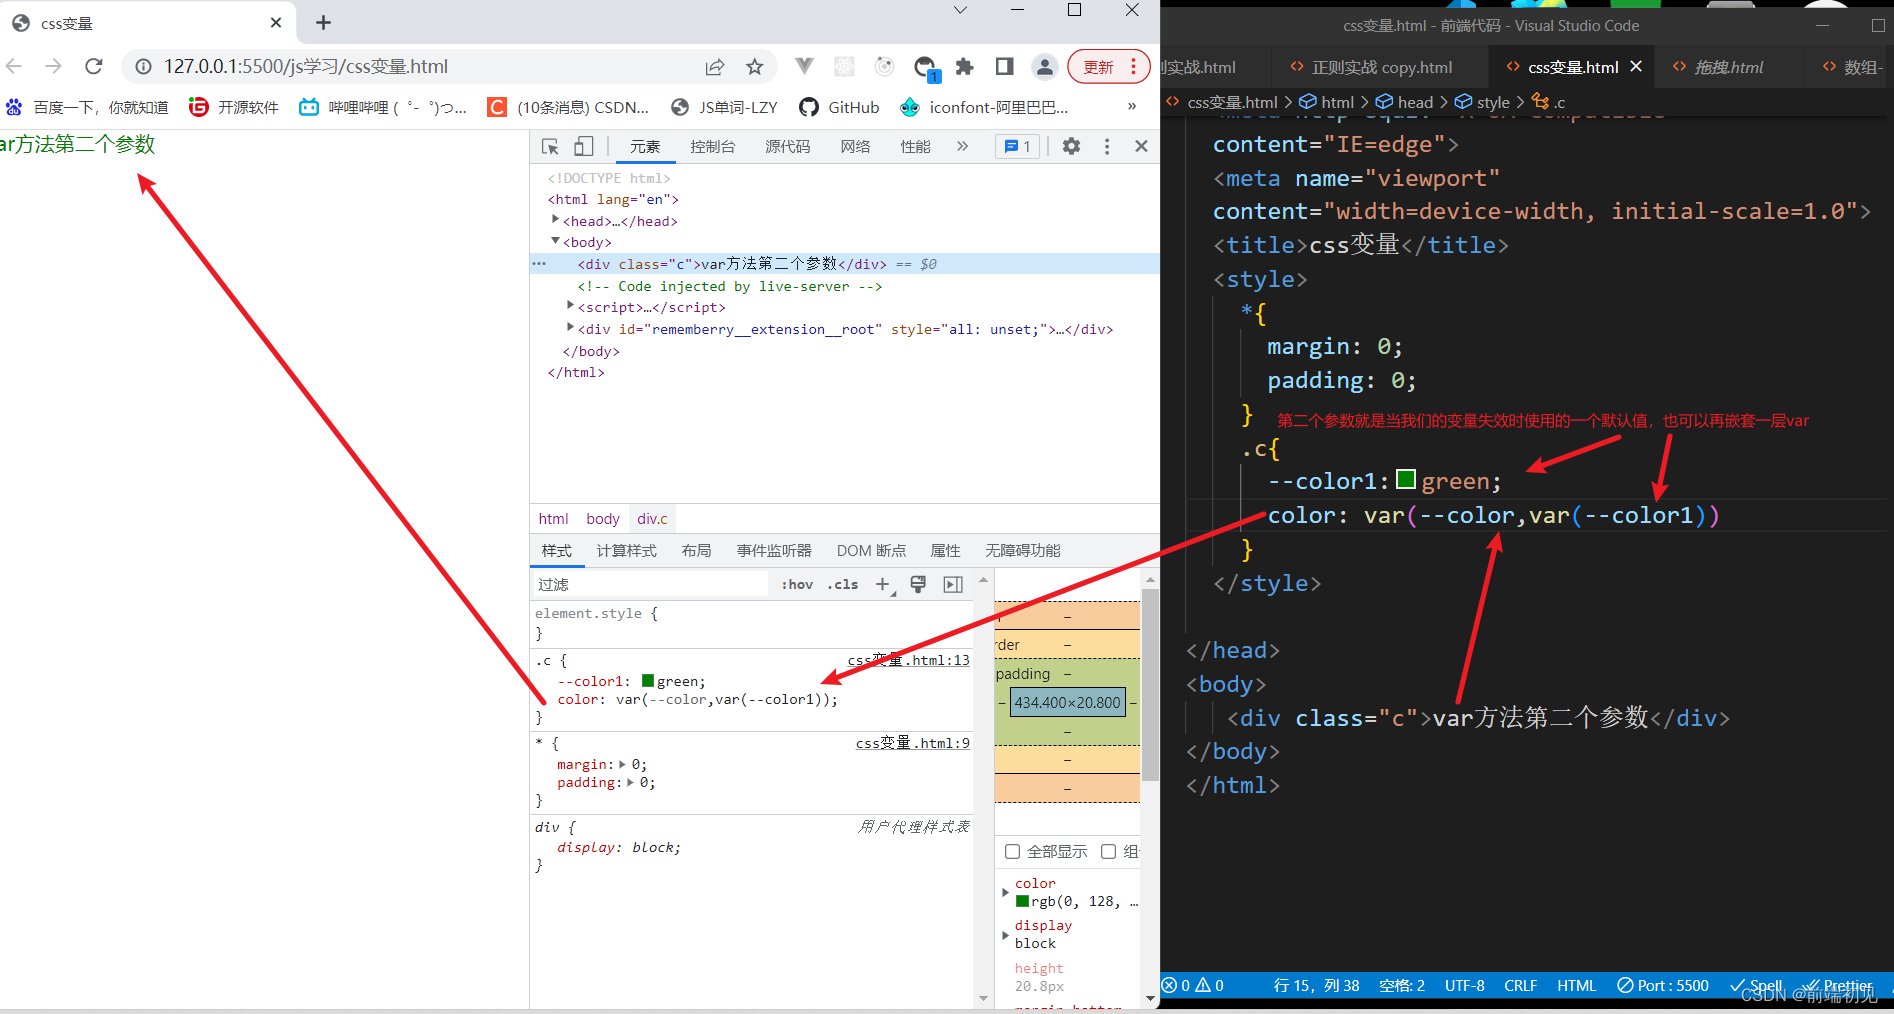Click the styles filter input field
The height and width of the screenshot is (1014, 1894).
point(650,584)
